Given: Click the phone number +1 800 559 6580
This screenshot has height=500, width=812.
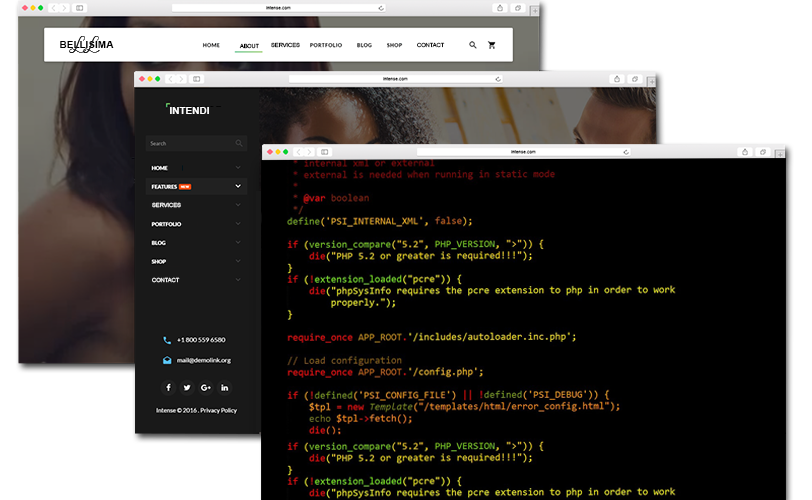Looking at the screenshot, I should pyautogui.click(x=201, y=340).
